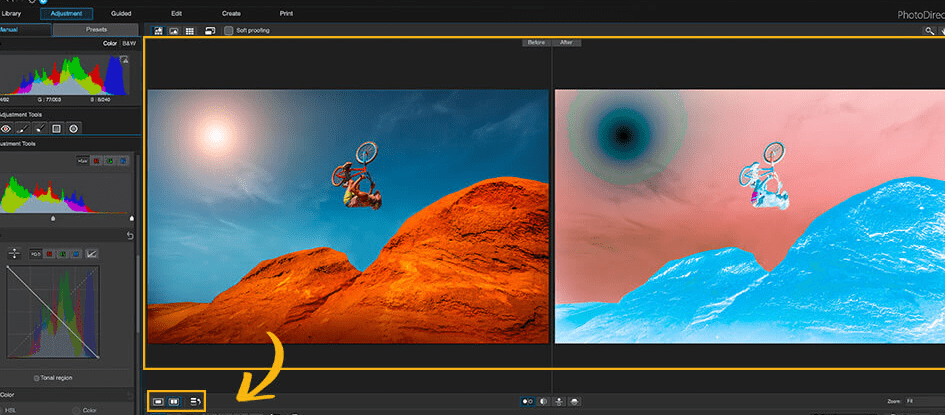The image size is (945, 415).
Task: Click the B&W histogram mode
Action: click(129, 45)
